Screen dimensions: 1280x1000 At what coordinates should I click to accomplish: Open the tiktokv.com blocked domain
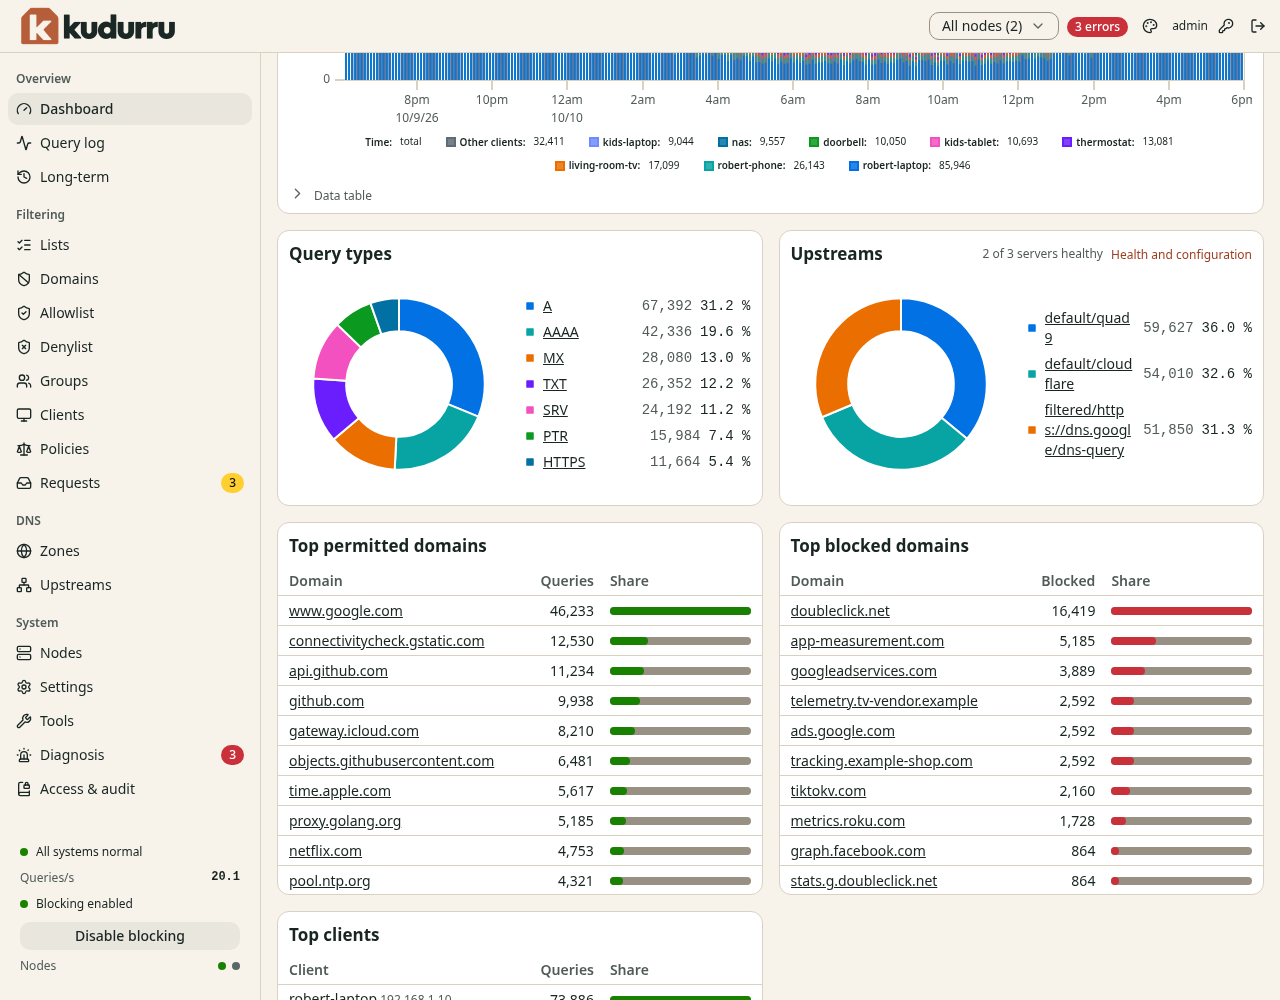coord(828,791)
